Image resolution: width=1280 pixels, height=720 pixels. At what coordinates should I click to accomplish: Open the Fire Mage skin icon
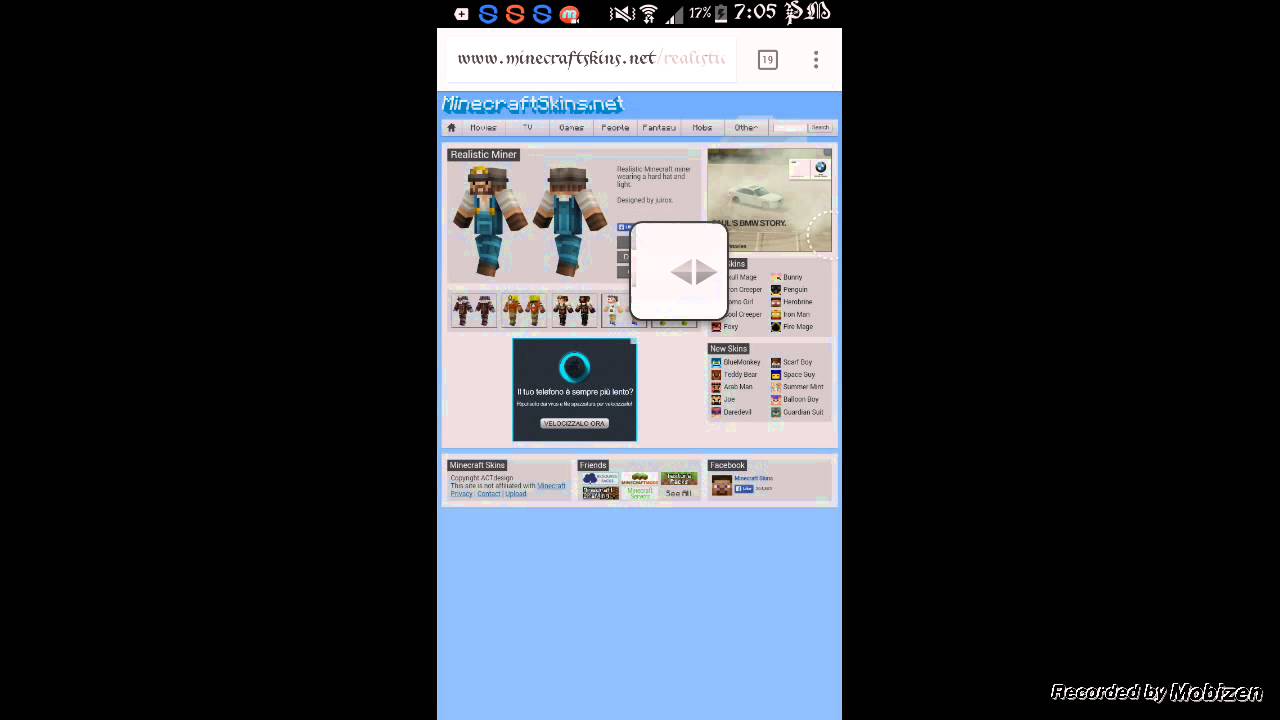tap(775, 327)
